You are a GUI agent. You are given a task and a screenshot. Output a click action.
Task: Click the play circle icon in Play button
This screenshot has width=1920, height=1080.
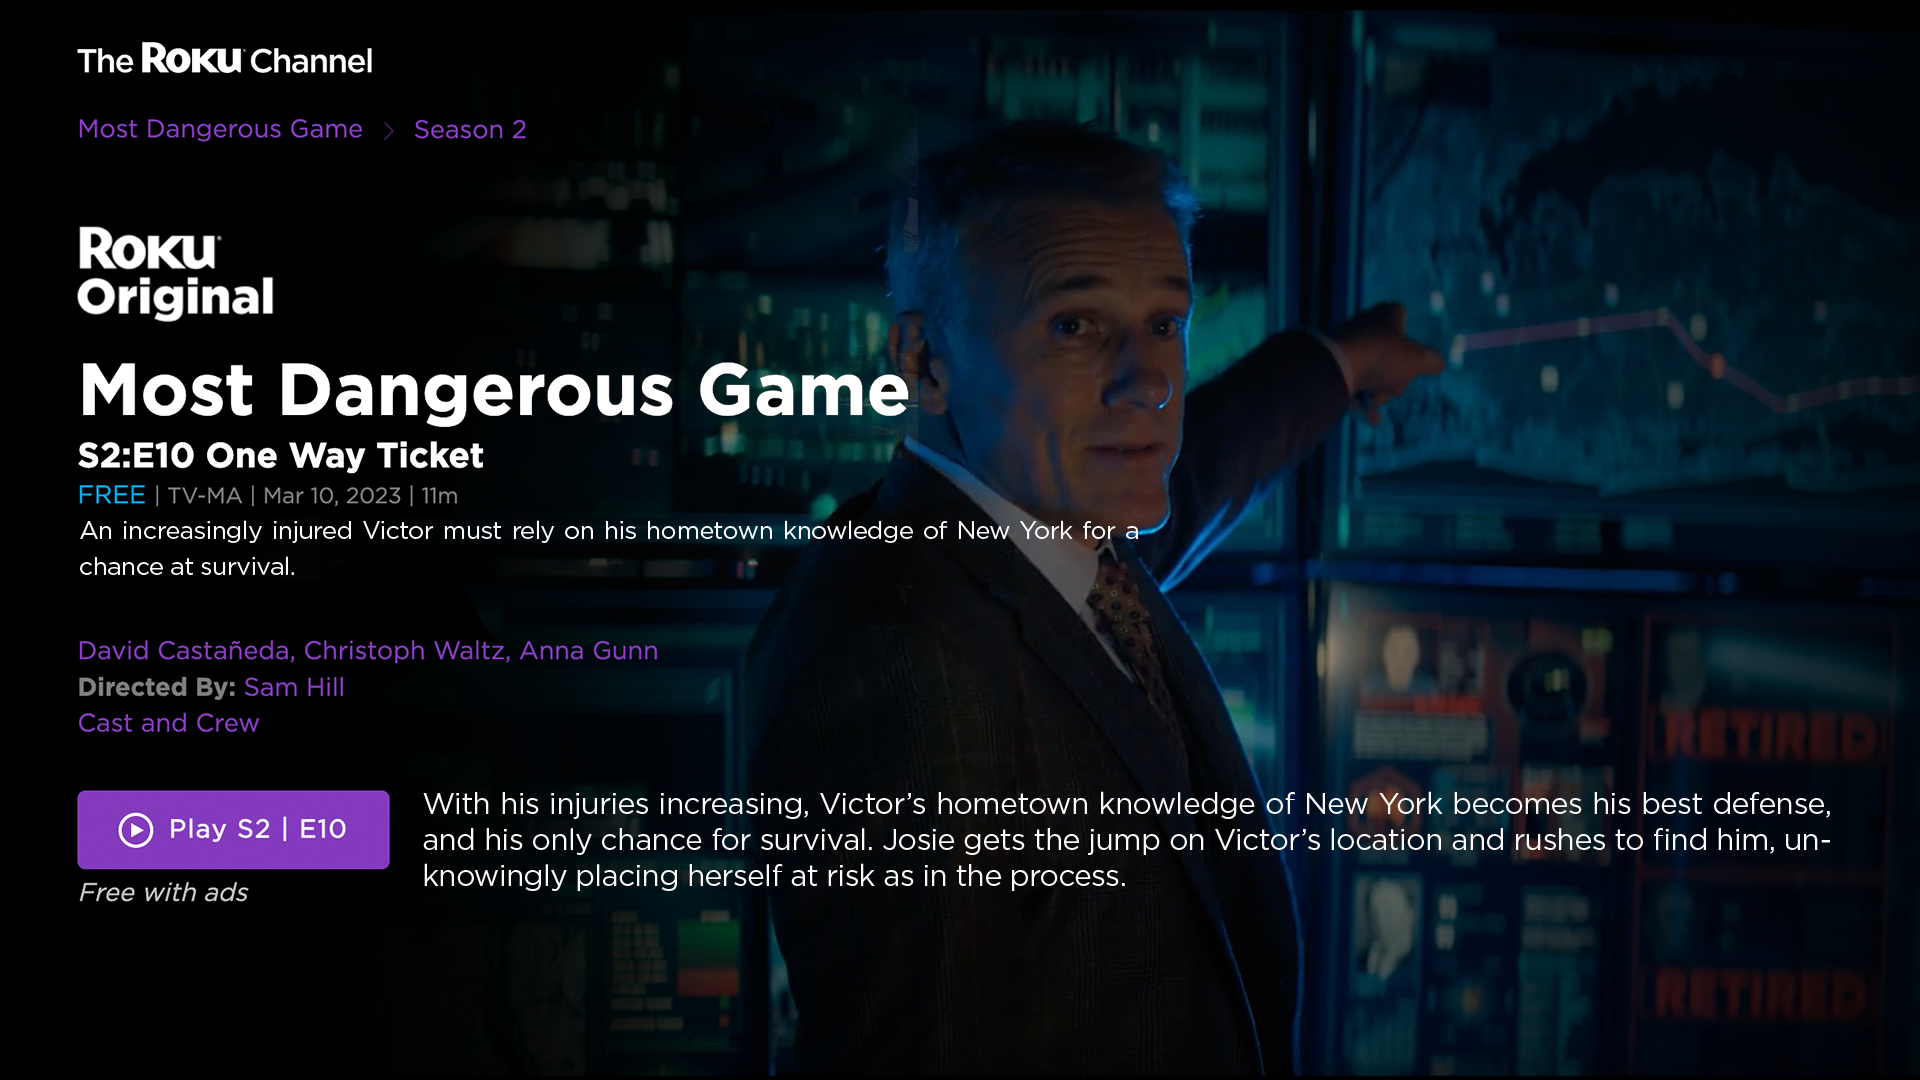pyautogui.click(x=136, y=830)
